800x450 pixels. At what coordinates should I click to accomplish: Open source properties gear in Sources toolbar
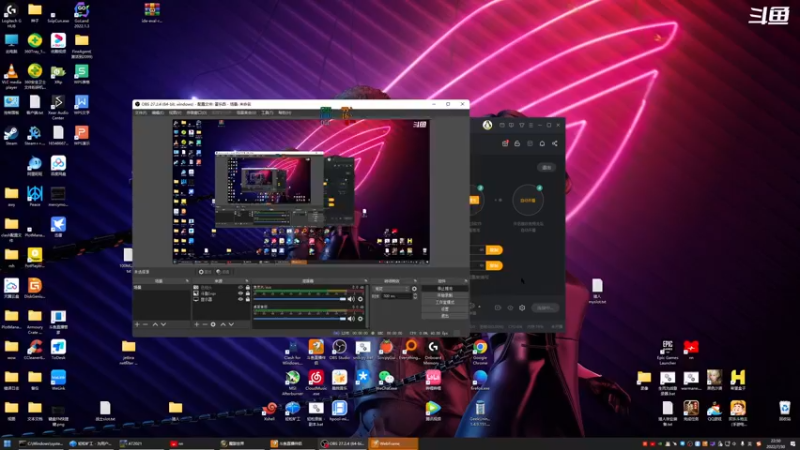click(213, 324)
